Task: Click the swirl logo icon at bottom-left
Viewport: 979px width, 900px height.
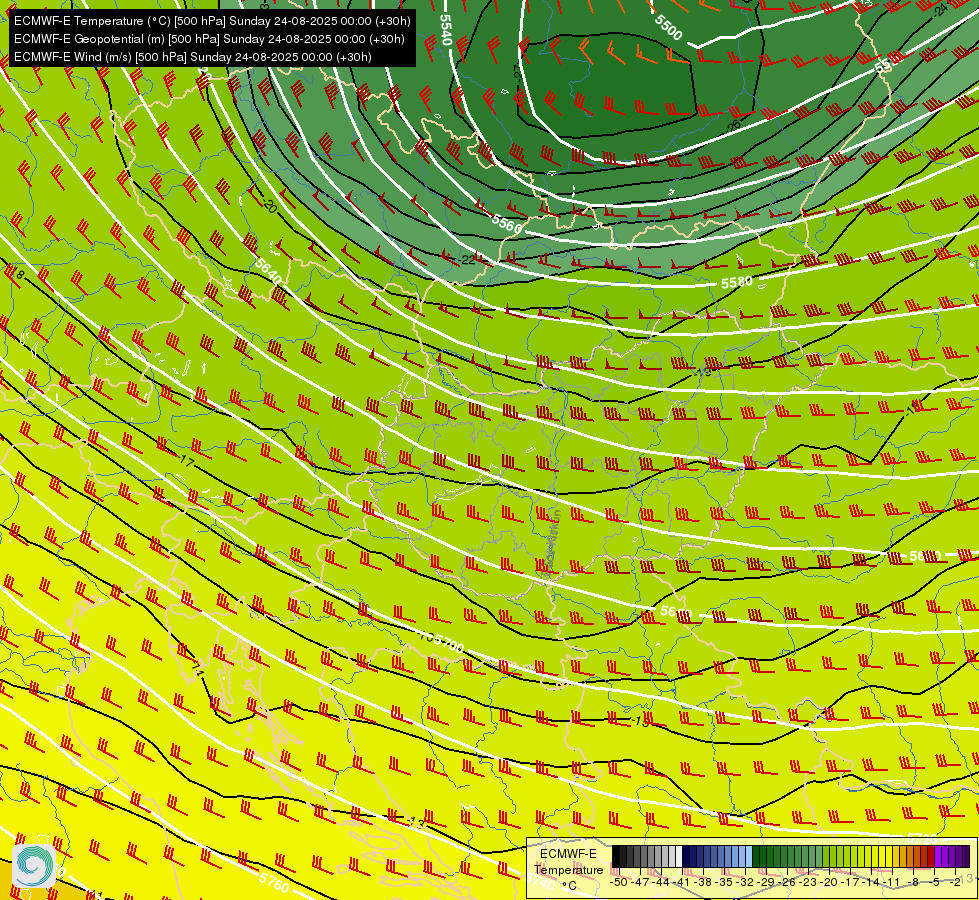Action: tap(34, 866)
